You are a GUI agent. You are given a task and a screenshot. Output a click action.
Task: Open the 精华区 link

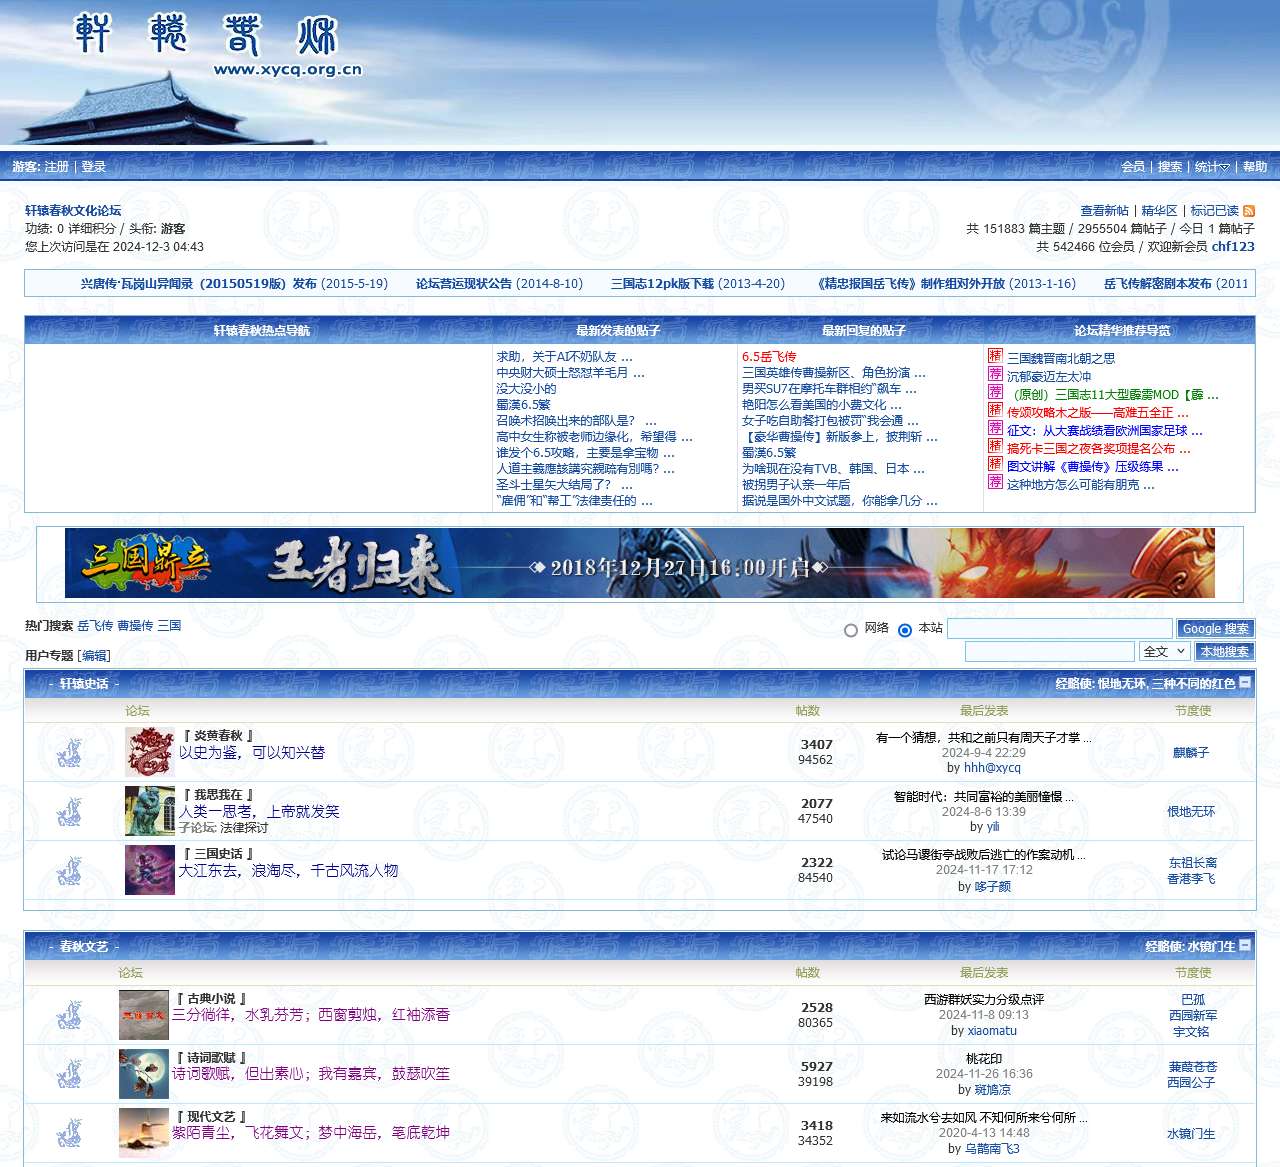point(1159,211)
